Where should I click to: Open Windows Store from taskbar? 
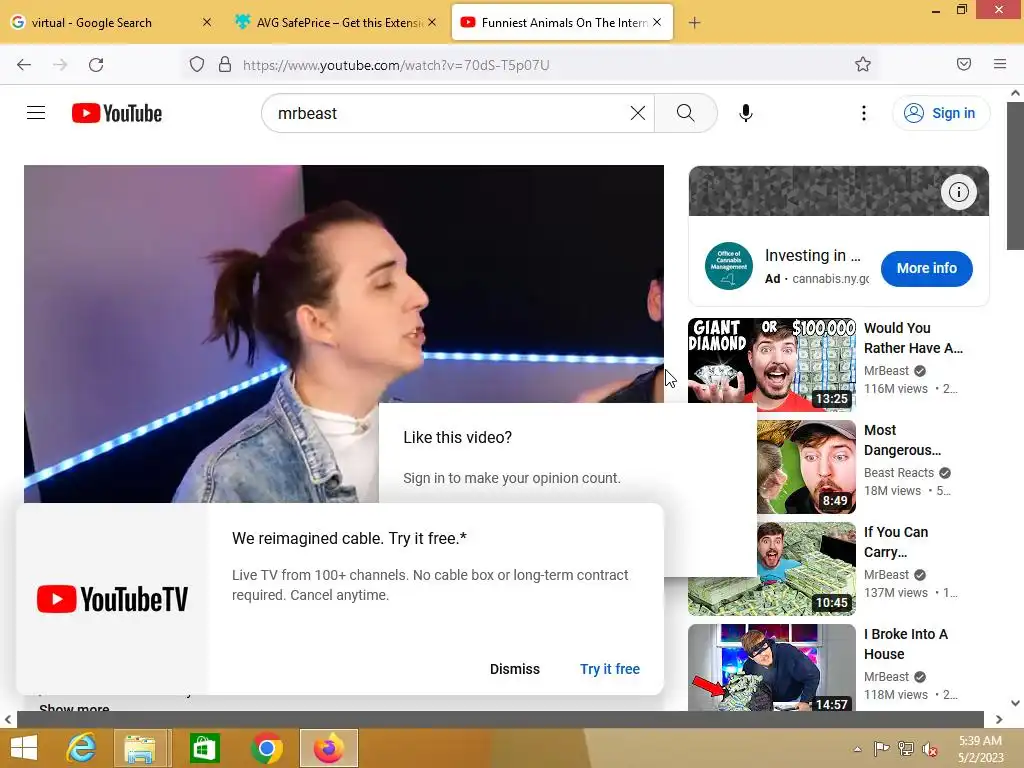tap(204, 748)
